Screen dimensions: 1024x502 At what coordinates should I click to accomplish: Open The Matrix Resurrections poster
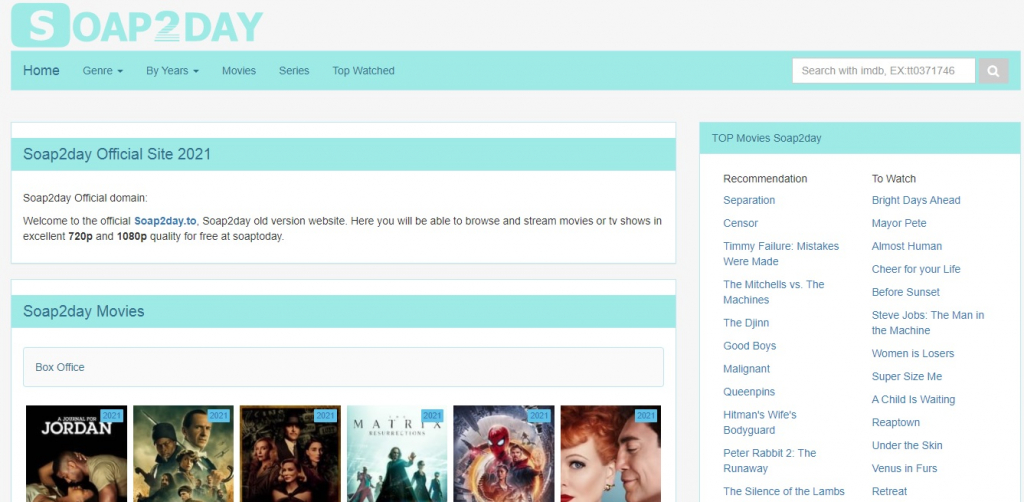[397, 454]
